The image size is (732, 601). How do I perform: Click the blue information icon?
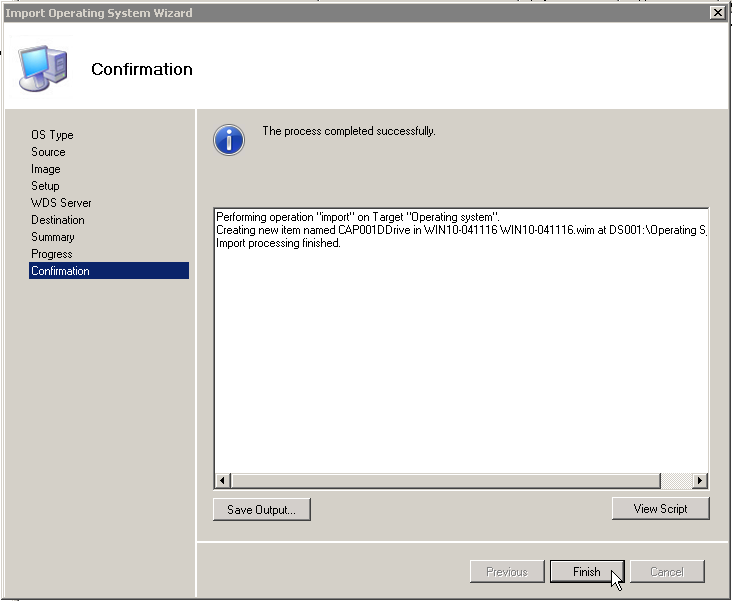229,140
